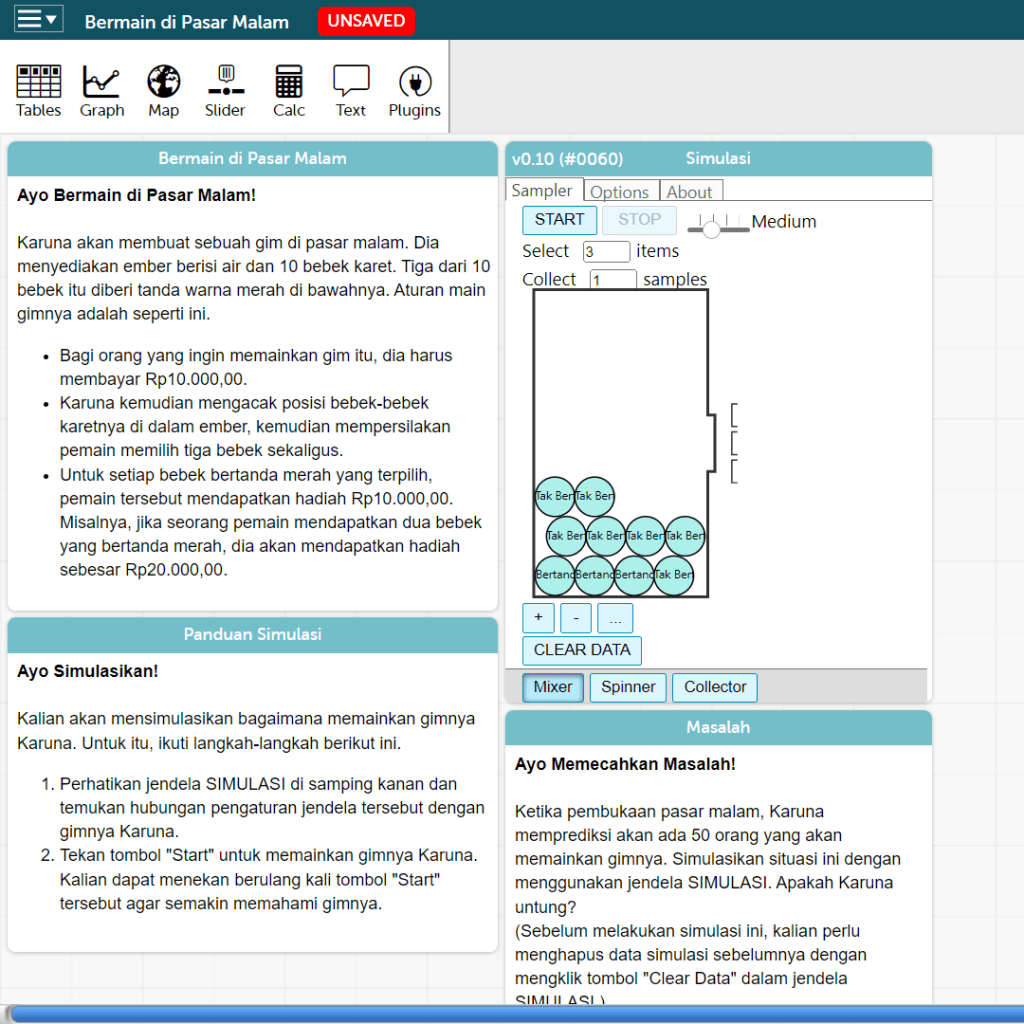Select the Mixer device mode

[x=553, y=687]
